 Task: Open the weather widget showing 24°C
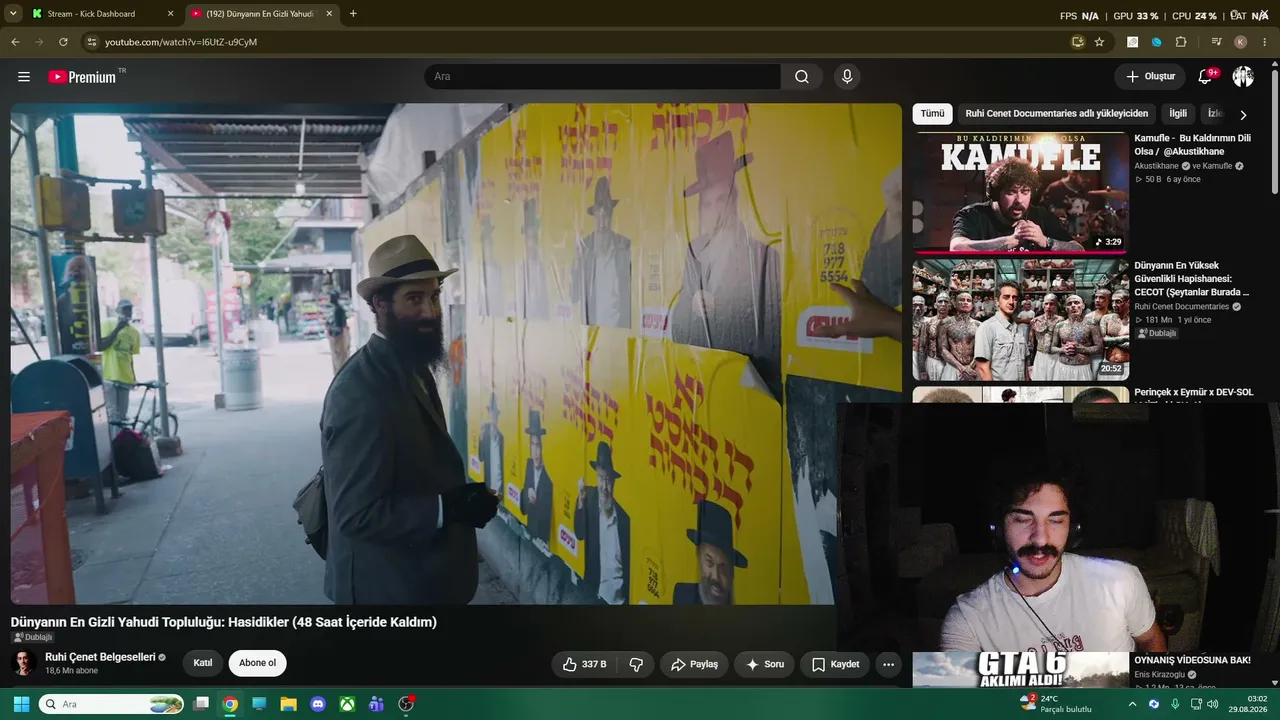(x=1056, y=704)
